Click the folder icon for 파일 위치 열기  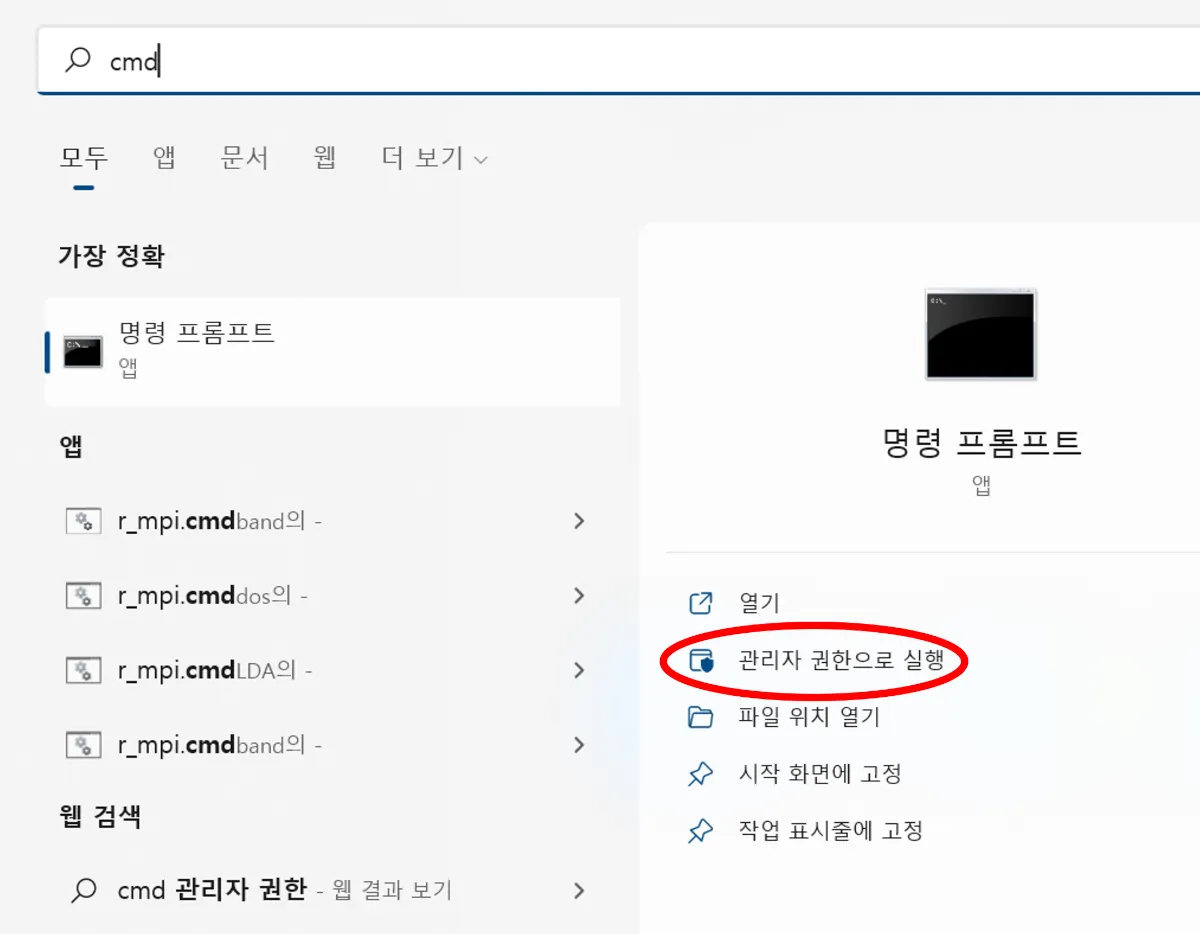click(x=701, y=717)
